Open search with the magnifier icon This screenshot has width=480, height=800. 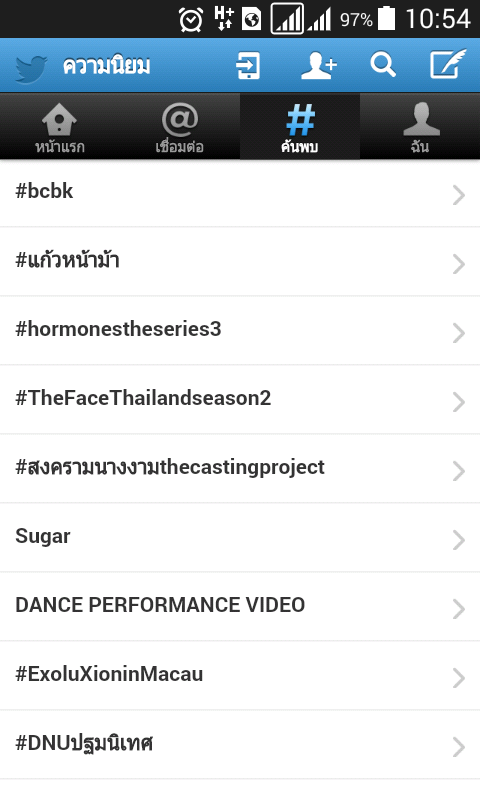[383, 65]
